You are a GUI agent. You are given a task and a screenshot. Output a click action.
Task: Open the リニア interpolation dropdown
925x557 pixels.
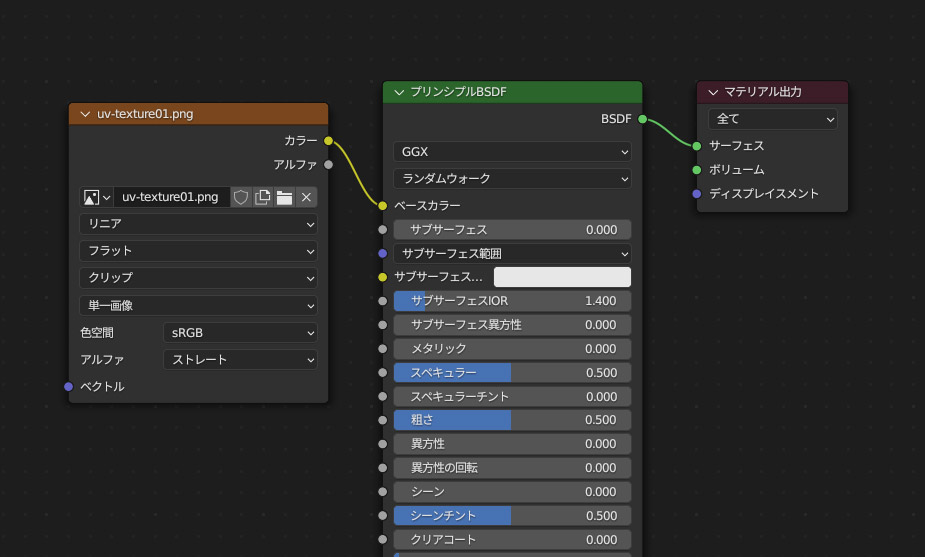(x=198, y=224)
